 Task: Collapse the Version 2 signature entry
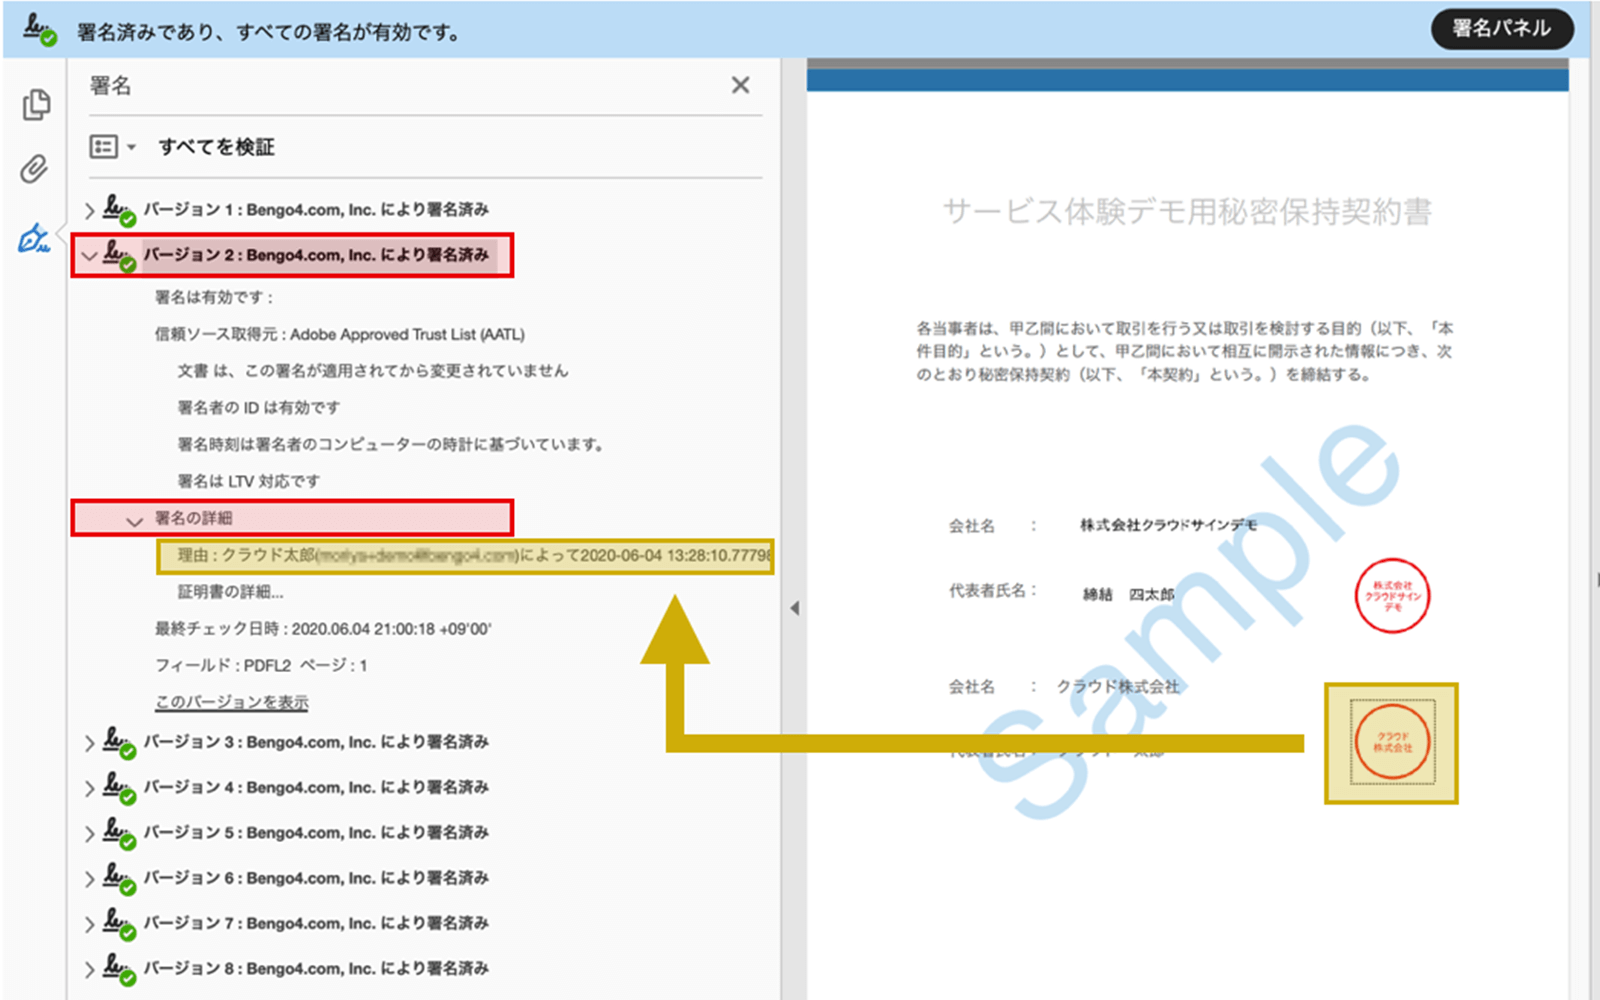tap(89, 256)
